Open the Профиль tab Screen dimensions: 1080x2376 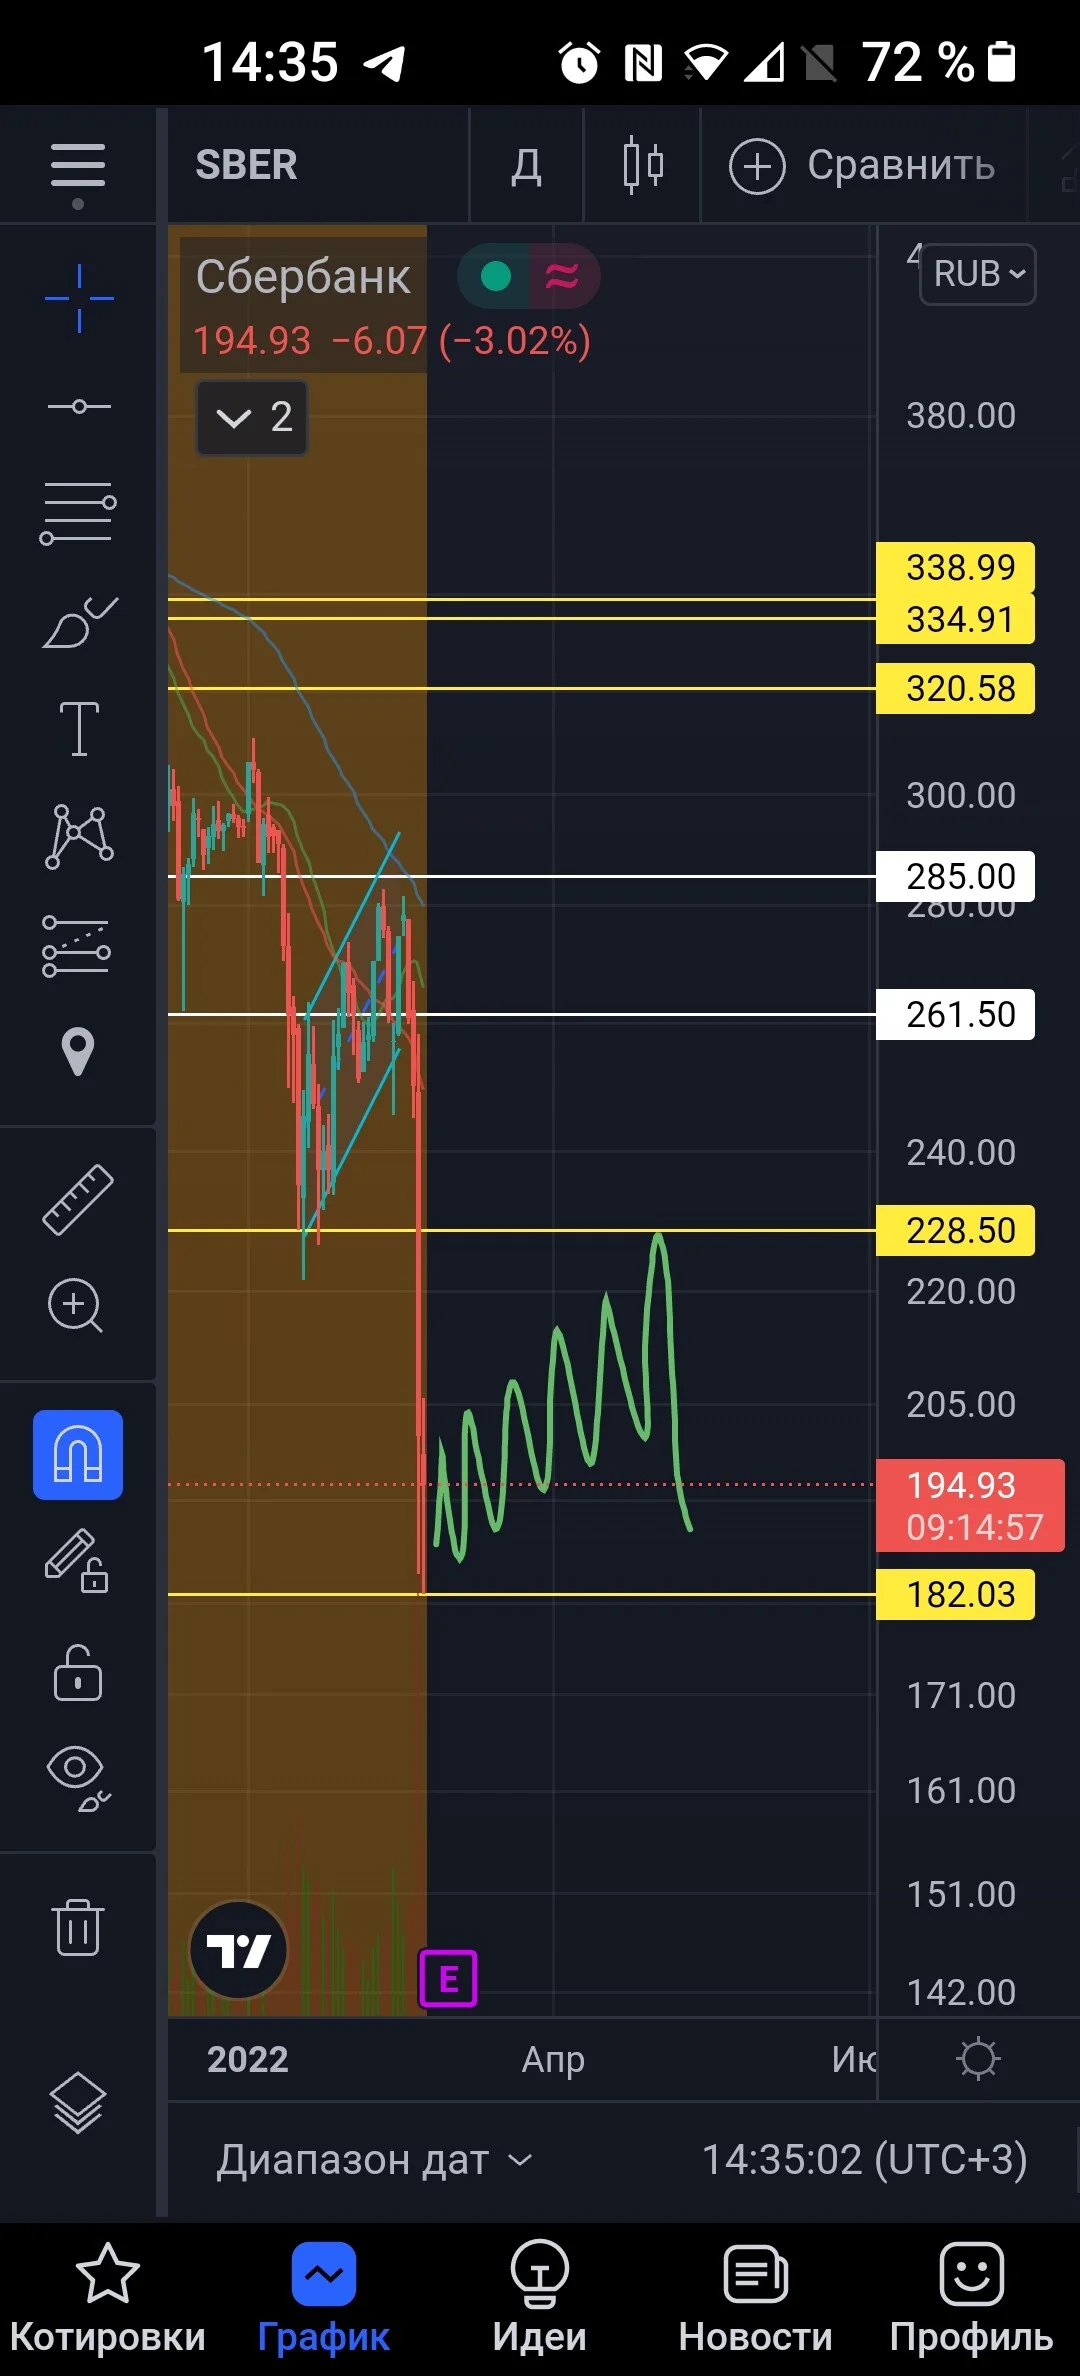point(972,2298)
